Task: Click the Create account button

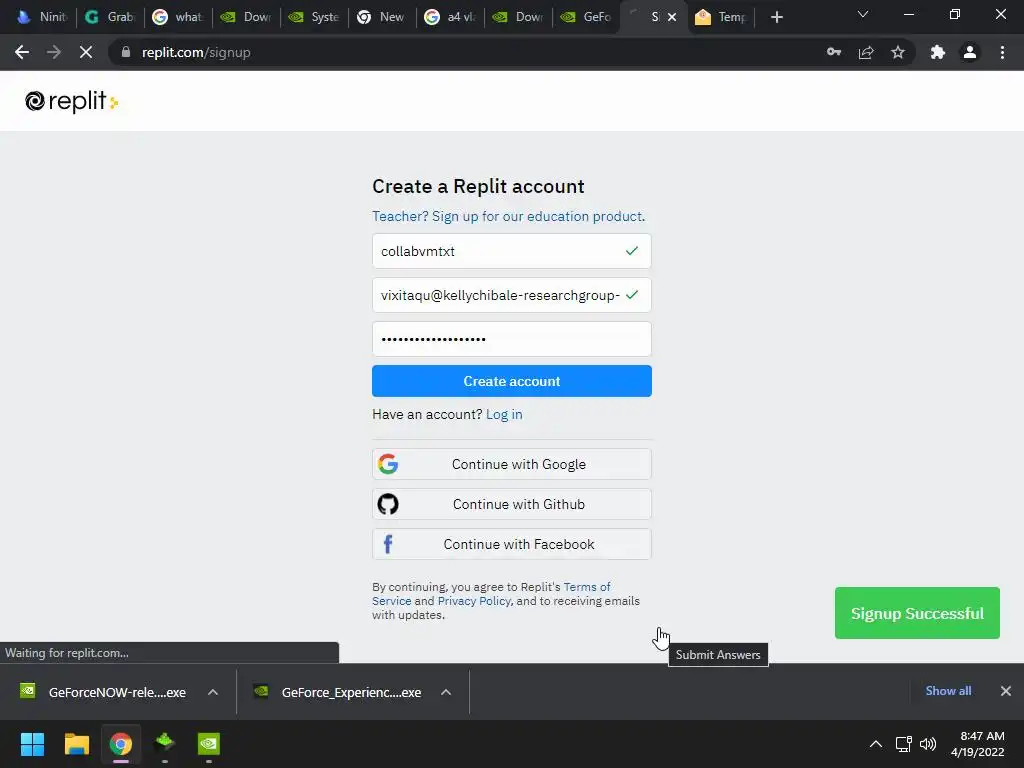Action: point(511,381)
